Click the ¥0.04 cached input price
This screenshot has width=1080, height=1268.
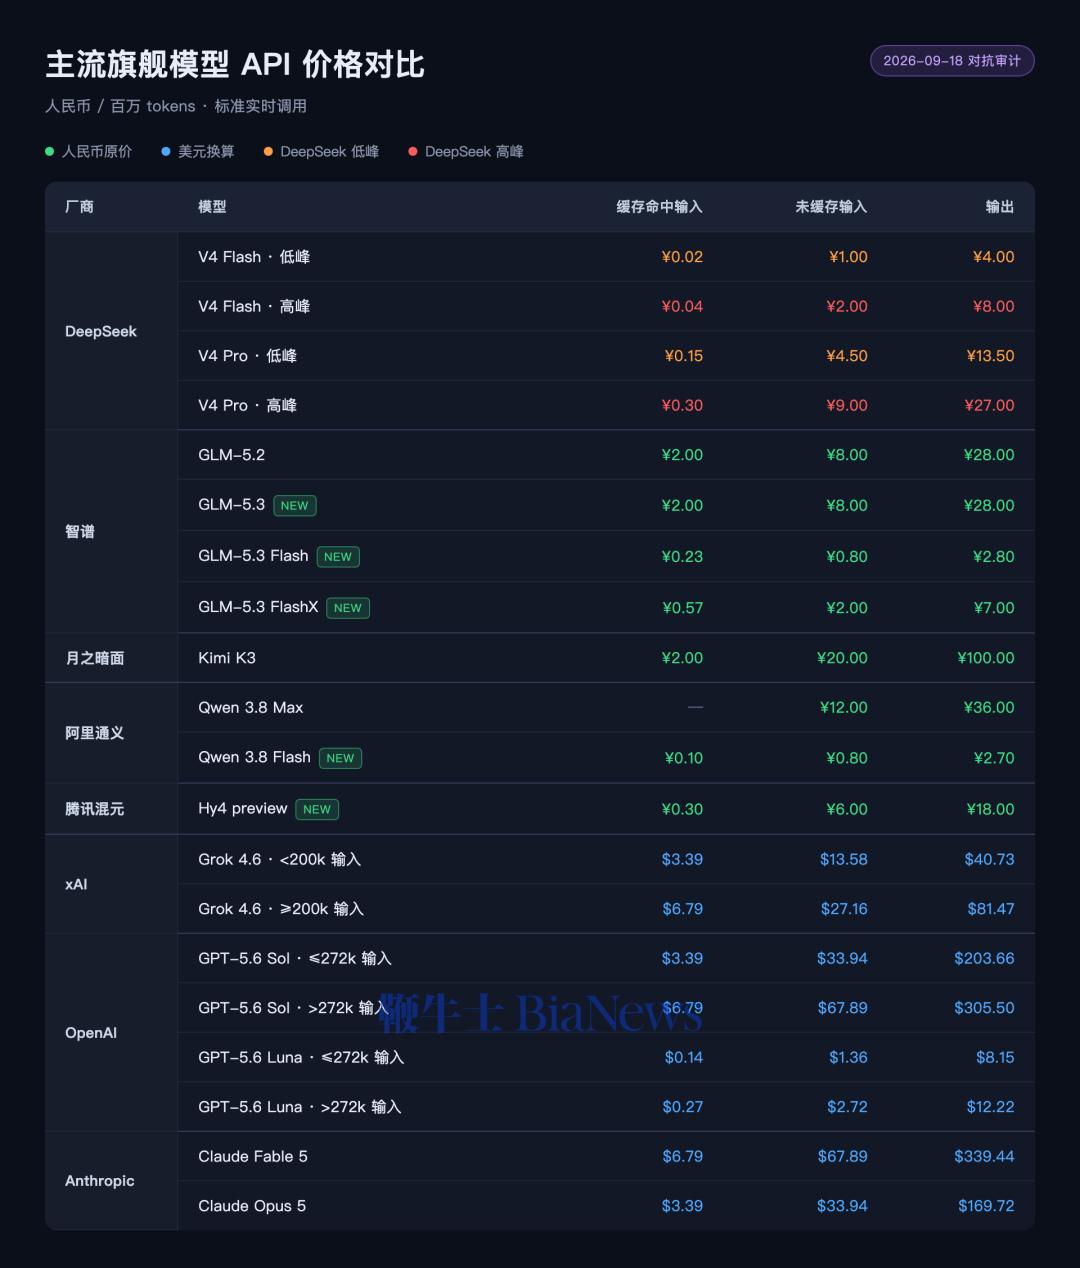pyautogui.click(x=682, y=307)
